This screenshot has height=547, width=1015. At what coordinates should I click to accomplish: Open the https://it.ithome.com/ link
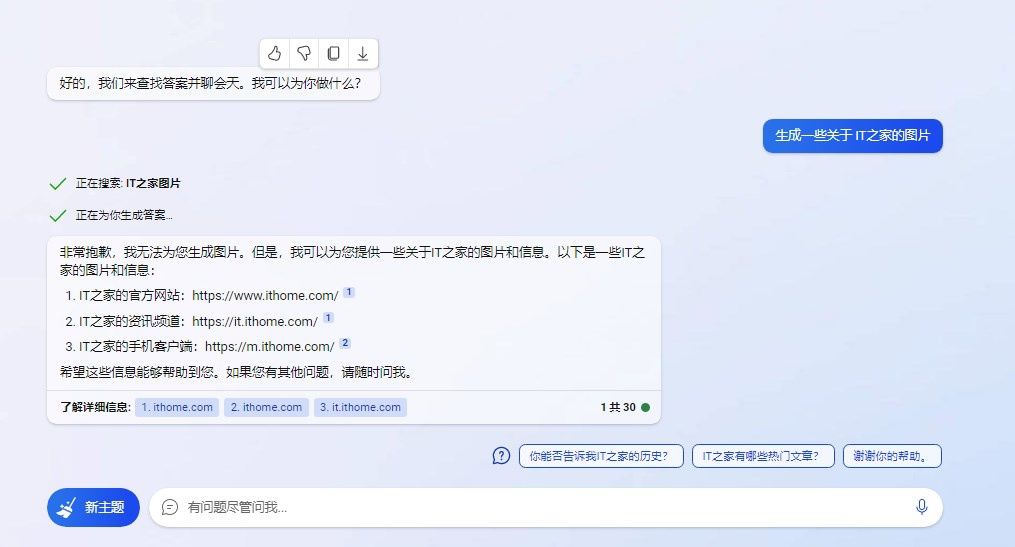click(255, 322)
